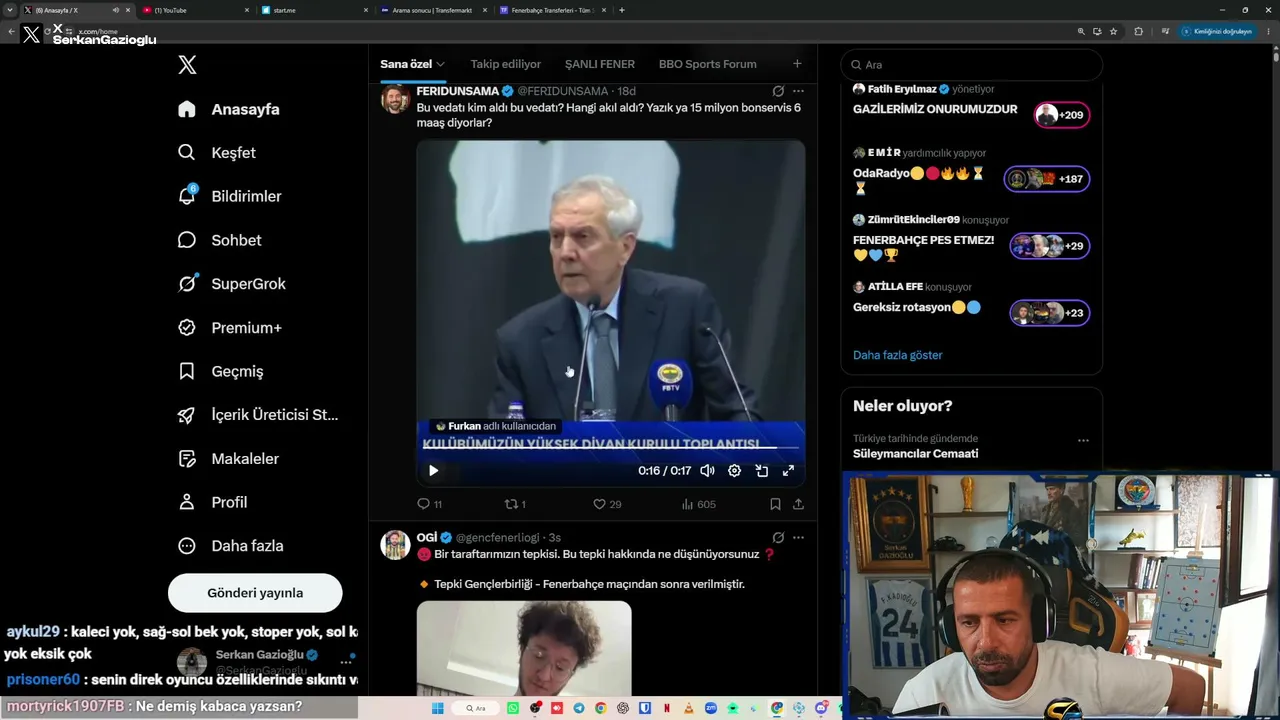
Task: Toggle video picture-in-picture mode
Action: 761,471
